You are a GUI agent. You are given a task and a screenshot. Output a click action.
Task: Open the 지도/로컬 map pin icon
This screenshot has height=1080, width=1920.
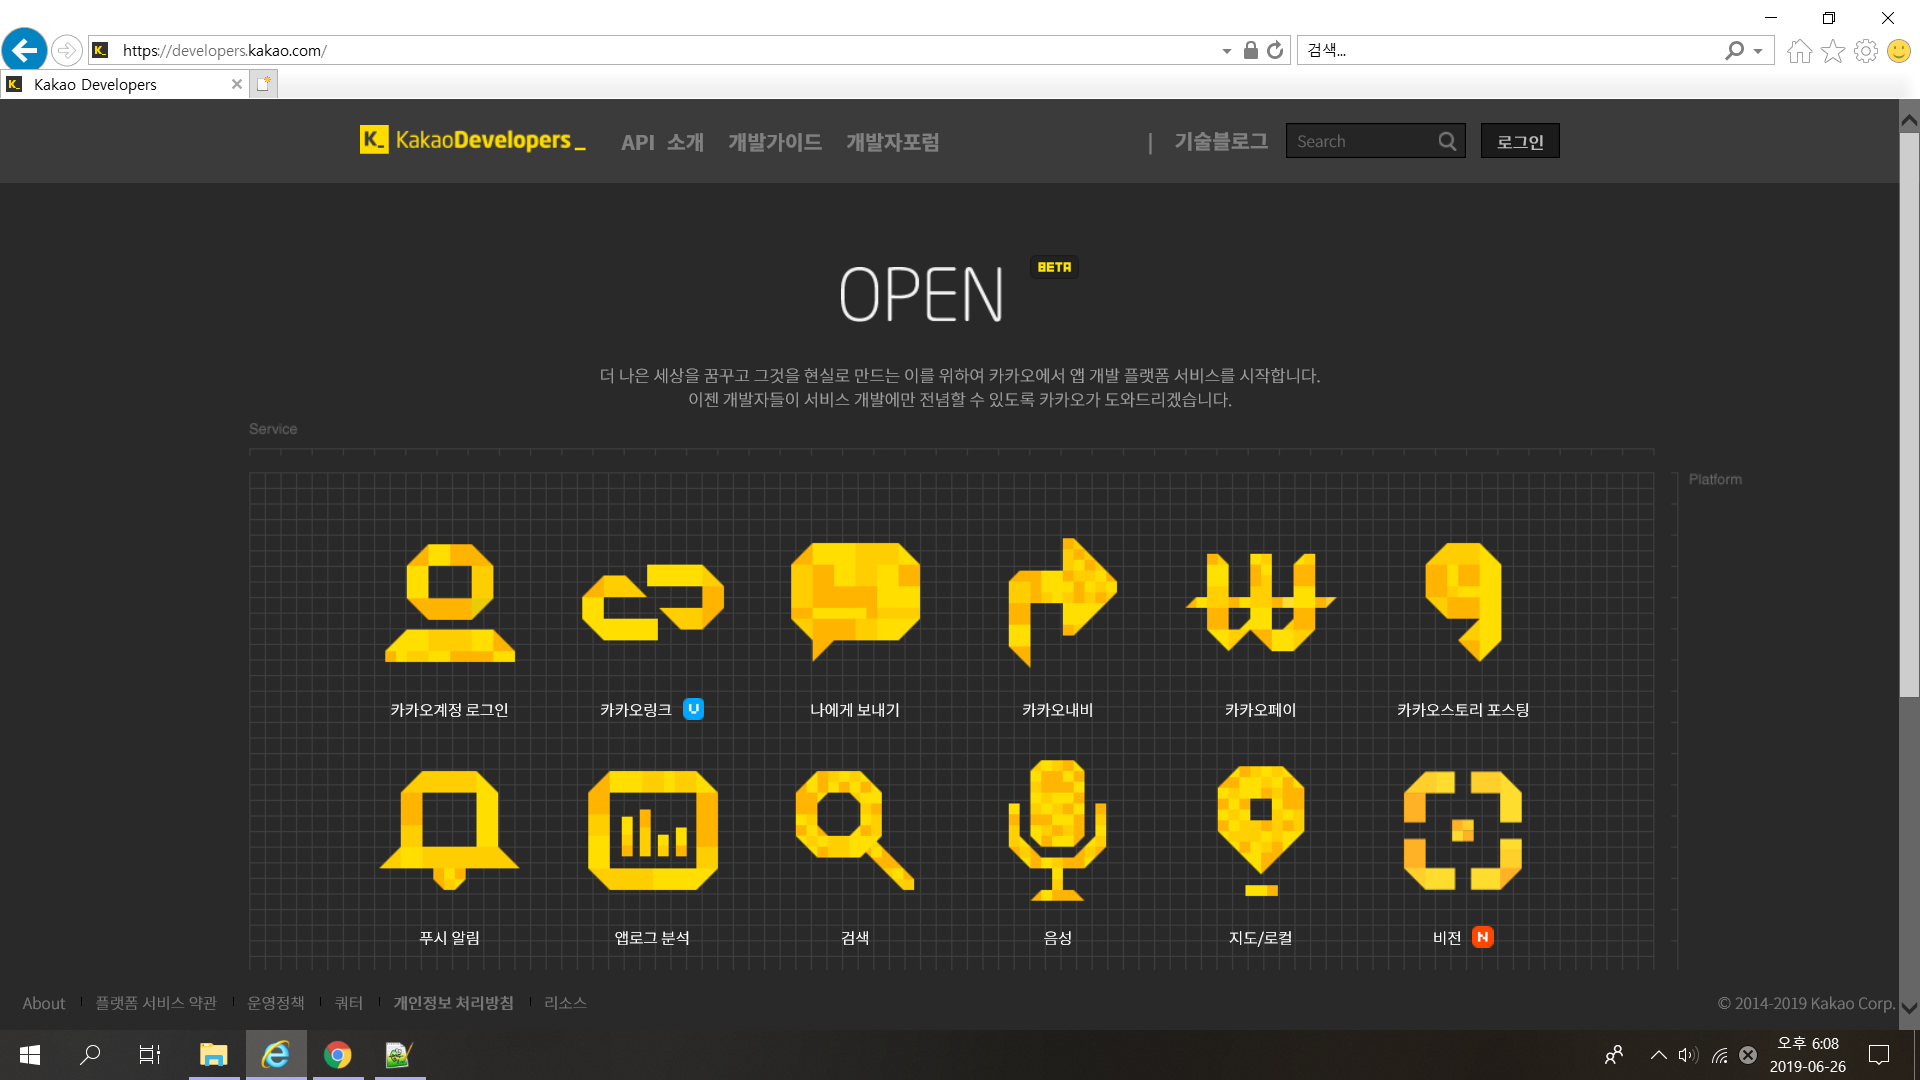coord(1261,830)
